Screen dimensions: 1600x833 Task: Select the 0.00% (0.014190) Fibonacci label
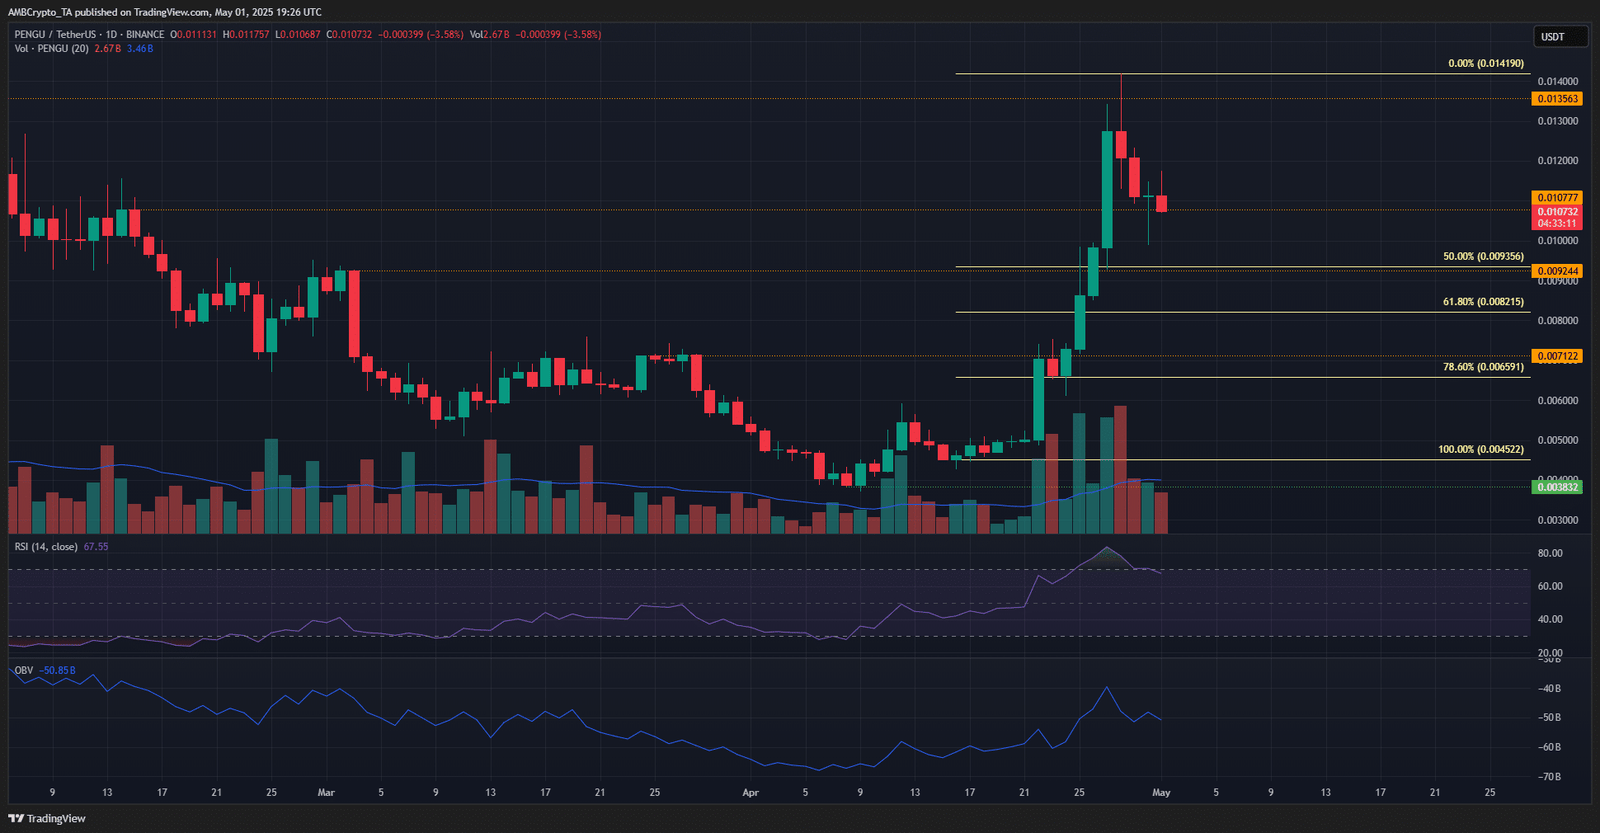tap(1486, 63)
